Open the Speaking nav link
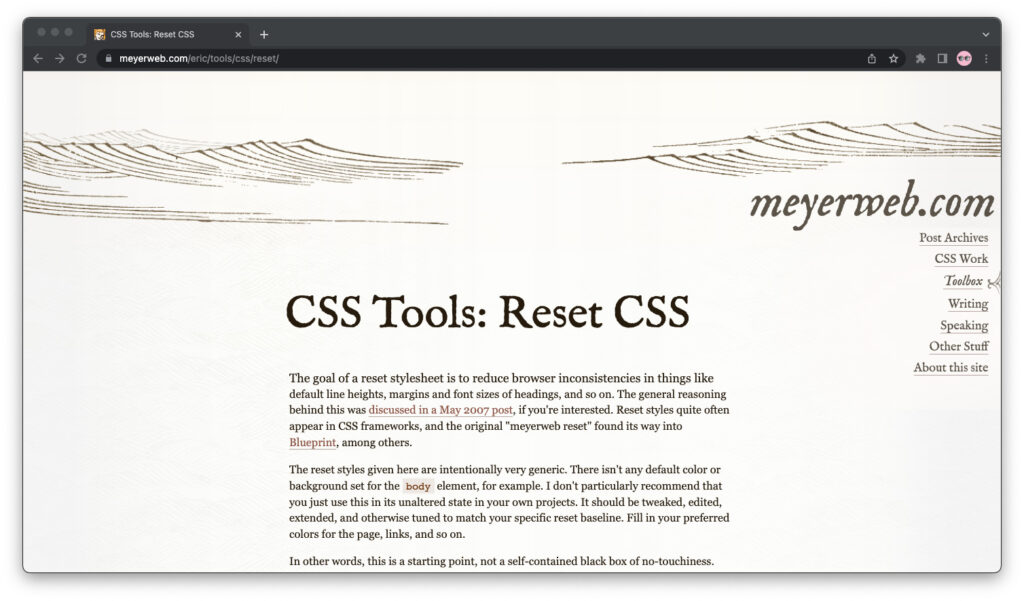 point(964,325)
